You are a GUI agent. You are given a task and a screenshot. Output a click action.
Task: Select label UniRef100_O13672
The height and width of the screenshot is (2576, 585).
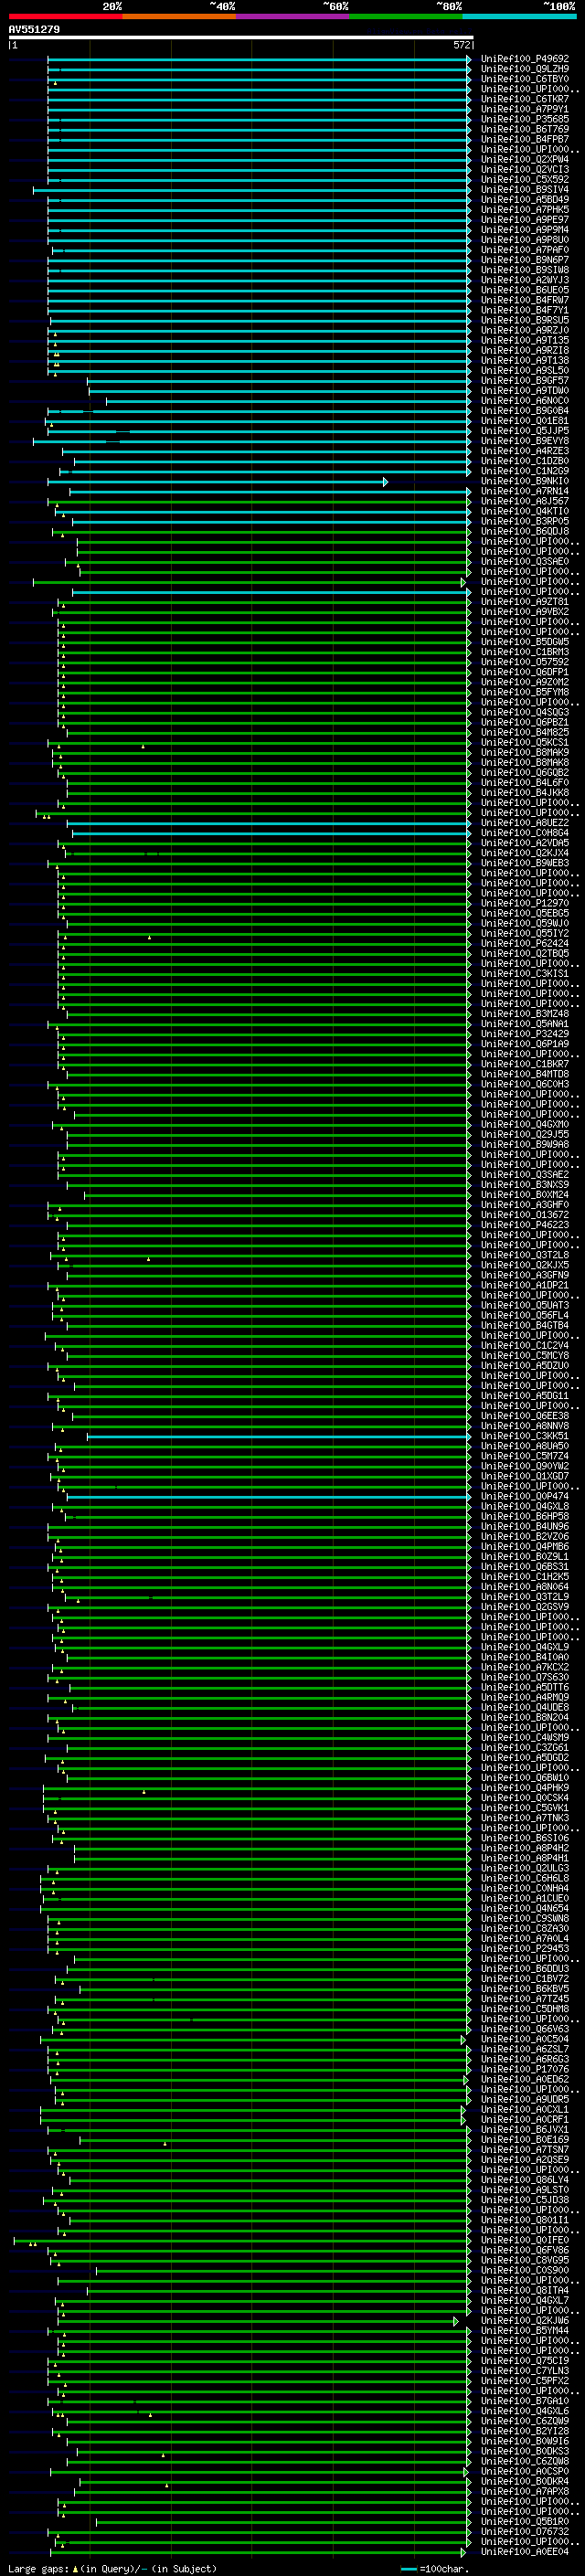coord(525,1215)
